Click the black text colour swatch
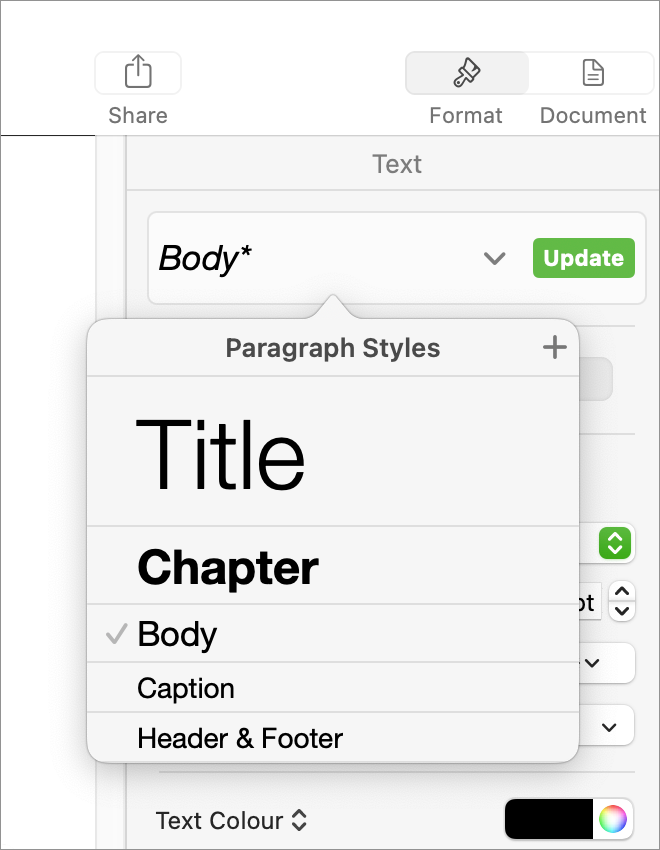 [x=549, y=818]
